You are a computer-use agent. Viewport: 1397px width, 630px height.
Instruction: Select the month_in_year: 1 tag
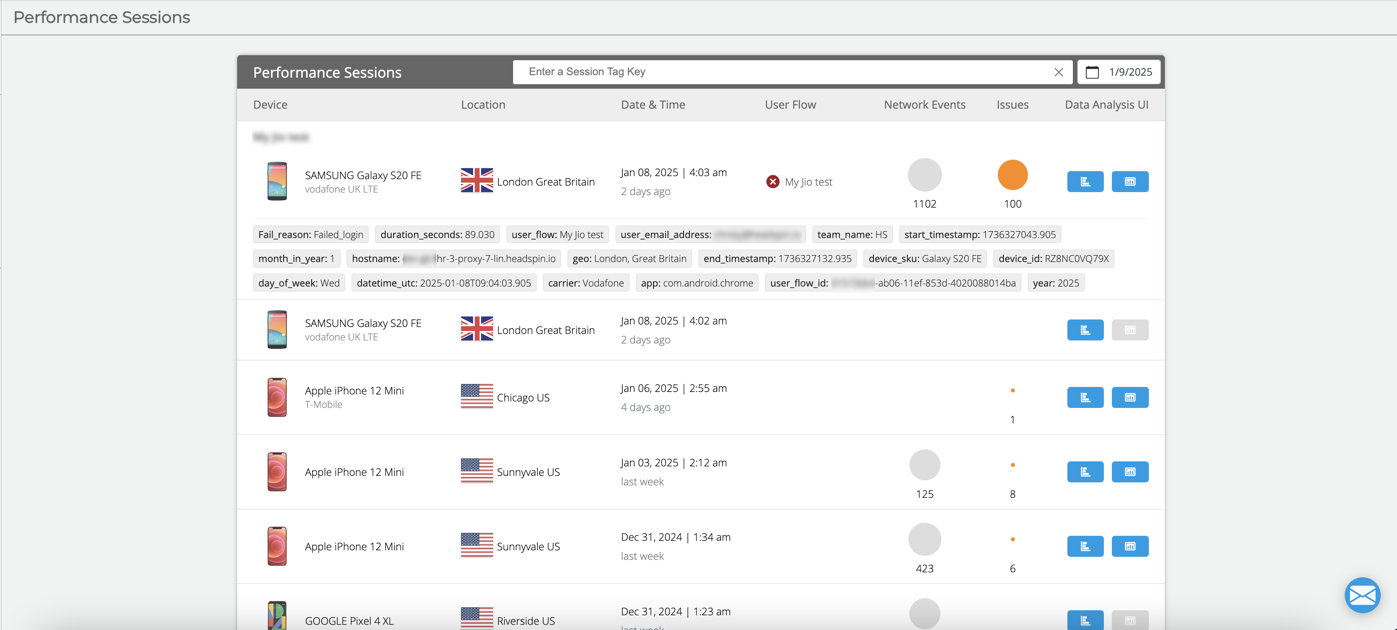(x=296, y=259)
